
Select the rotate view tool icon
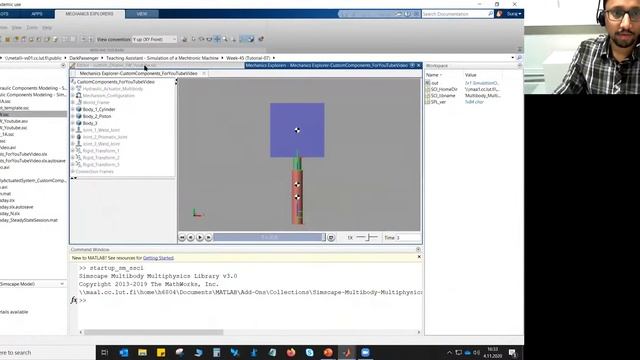202,39
